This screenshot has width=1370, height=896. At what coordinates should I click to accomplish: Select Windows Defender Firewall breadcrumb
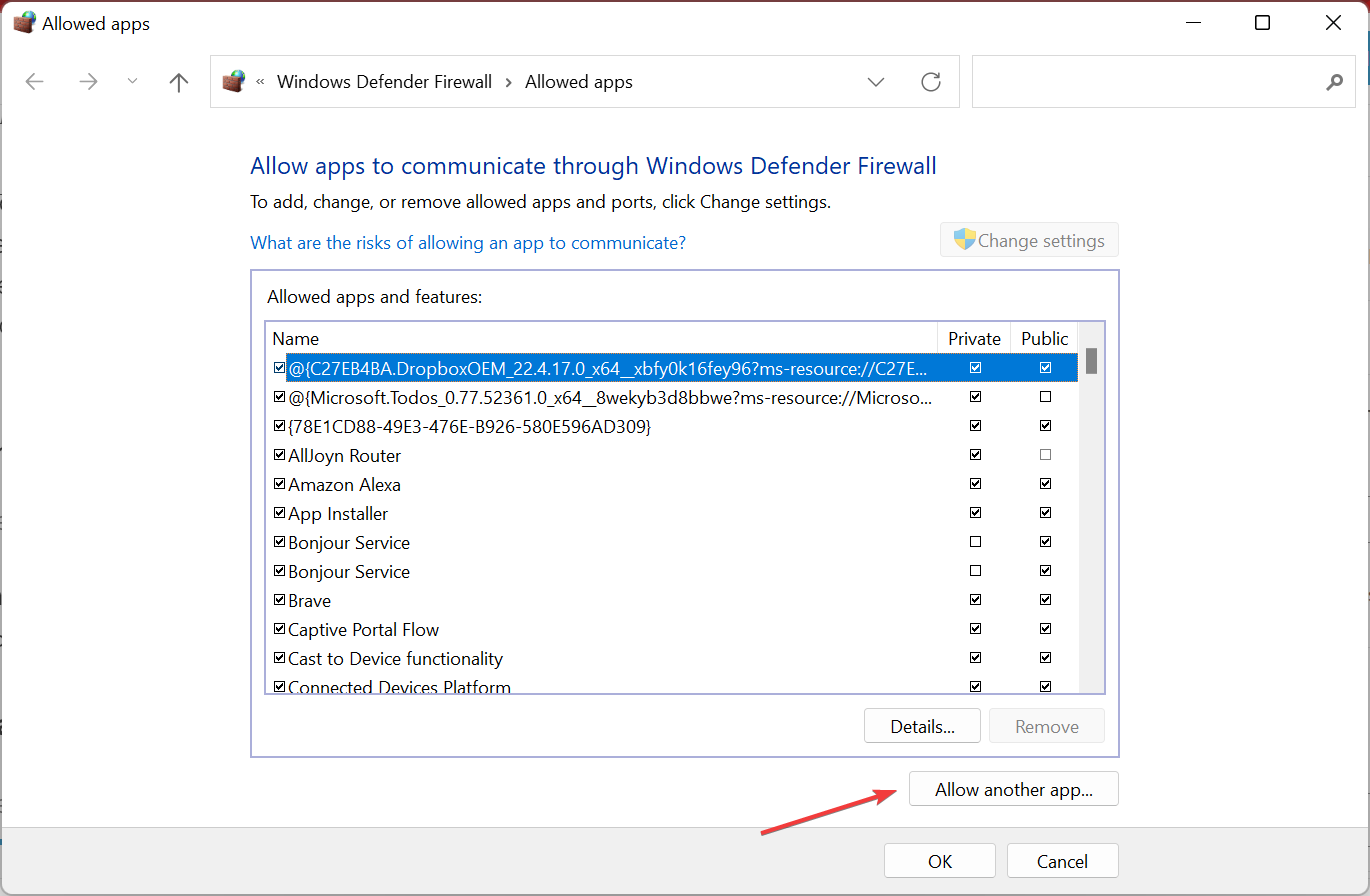(384, 82)
